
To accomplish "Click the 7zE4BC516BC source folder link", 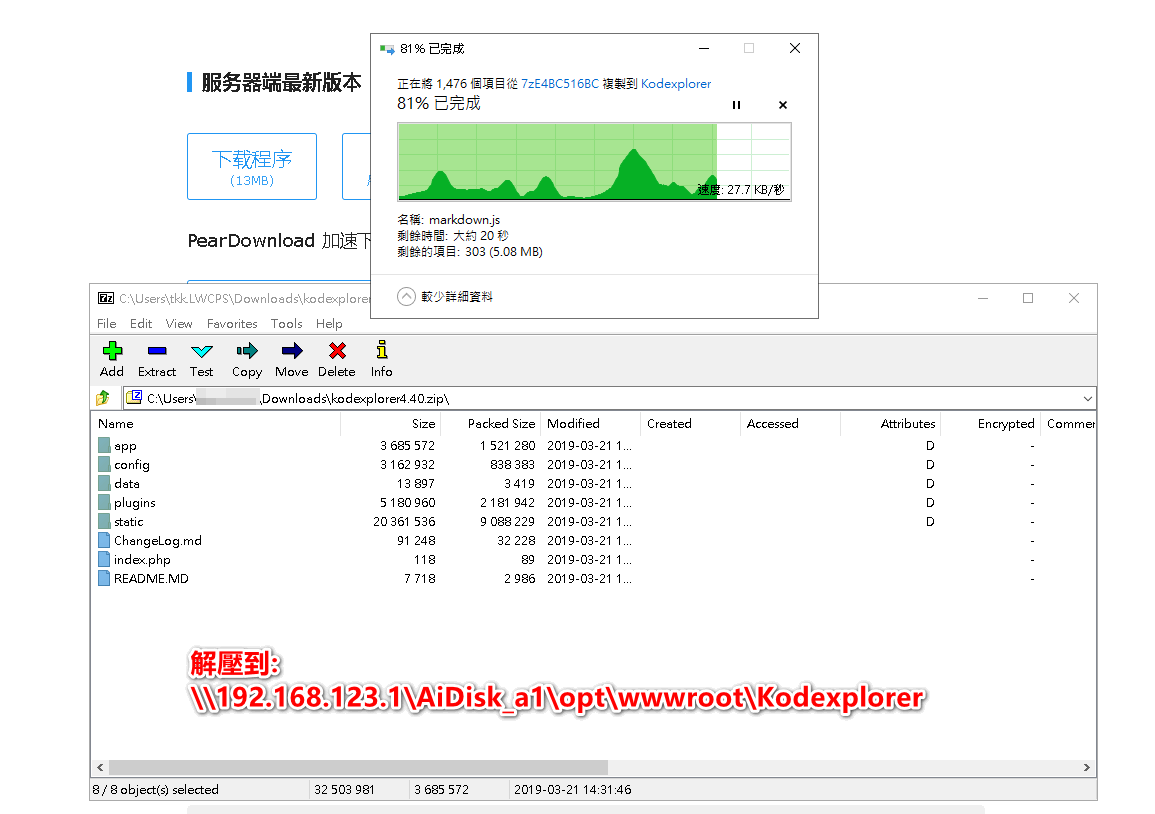I will (x=560, y=84).
